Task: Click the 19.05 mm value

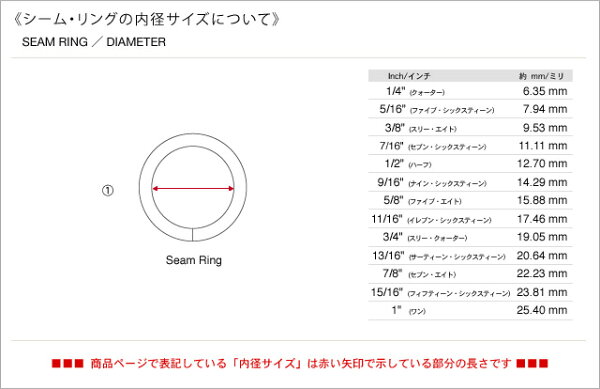Action: pos(542,237)
